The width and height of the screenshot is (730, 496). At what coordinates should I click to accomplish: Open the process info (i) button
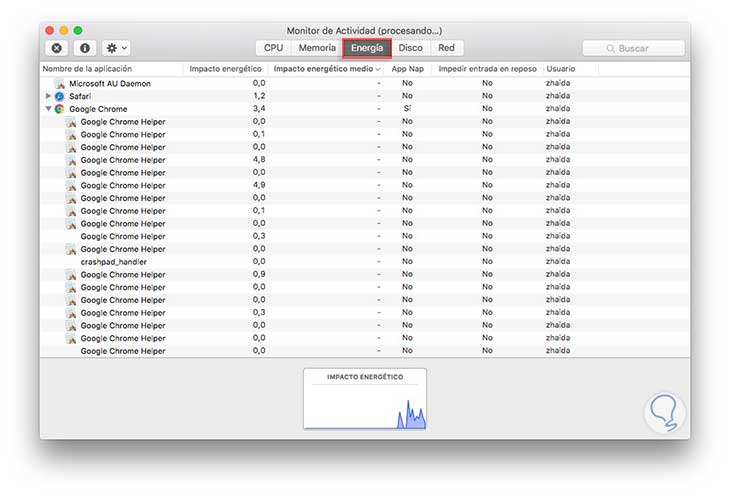85,48
